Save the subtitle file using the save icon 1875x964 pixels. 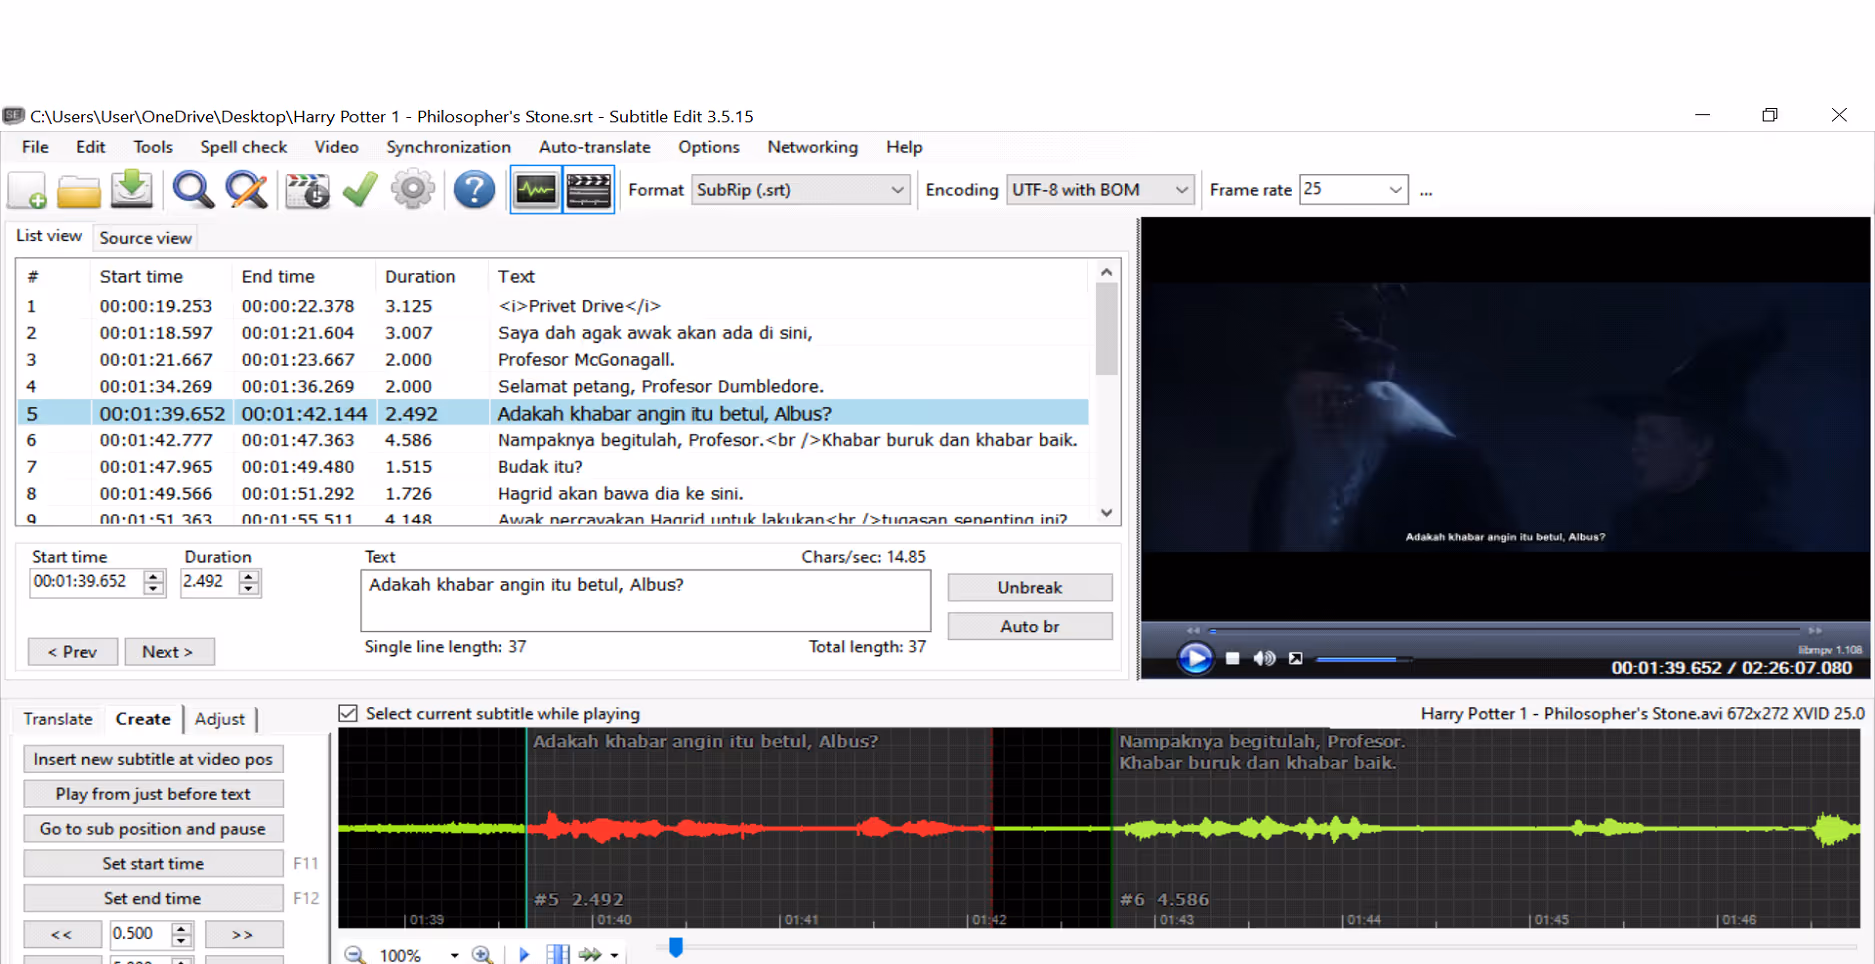click(131, 189)
